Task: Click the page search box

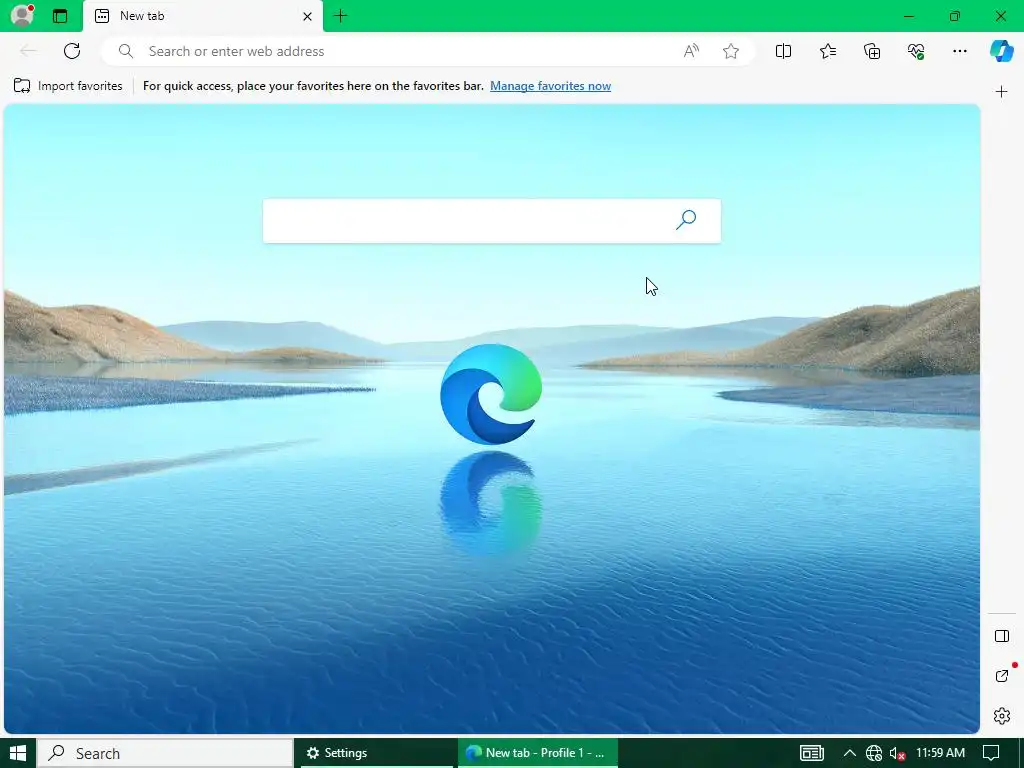Action: click(x=492, y=221)
